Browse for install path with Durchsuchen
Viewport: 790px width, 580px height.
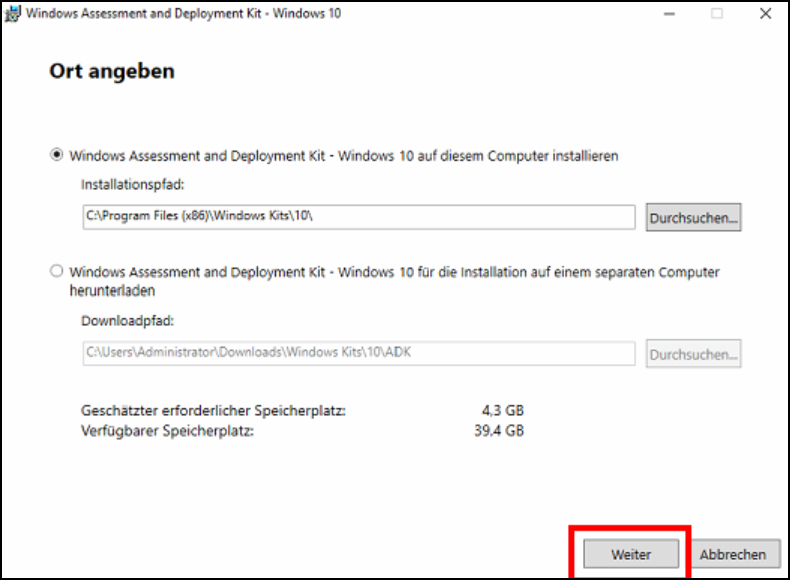[693, 217]
